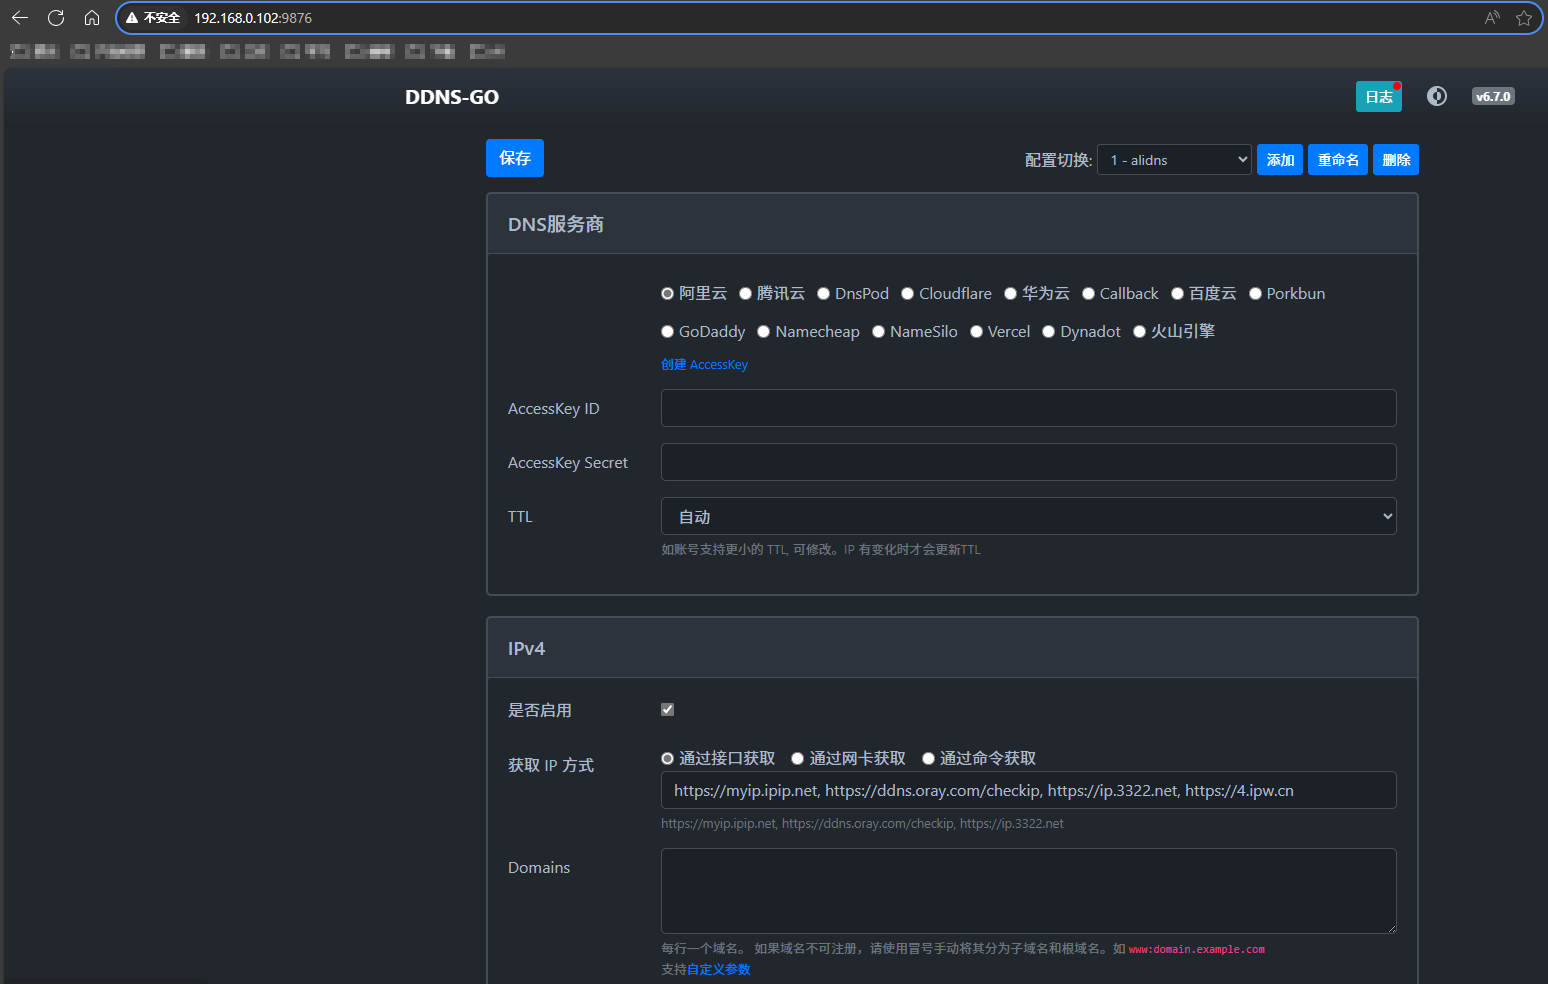1548x984 pixels.
Task: Select the 火山引擎 provider
Action: pos(1139,331)
